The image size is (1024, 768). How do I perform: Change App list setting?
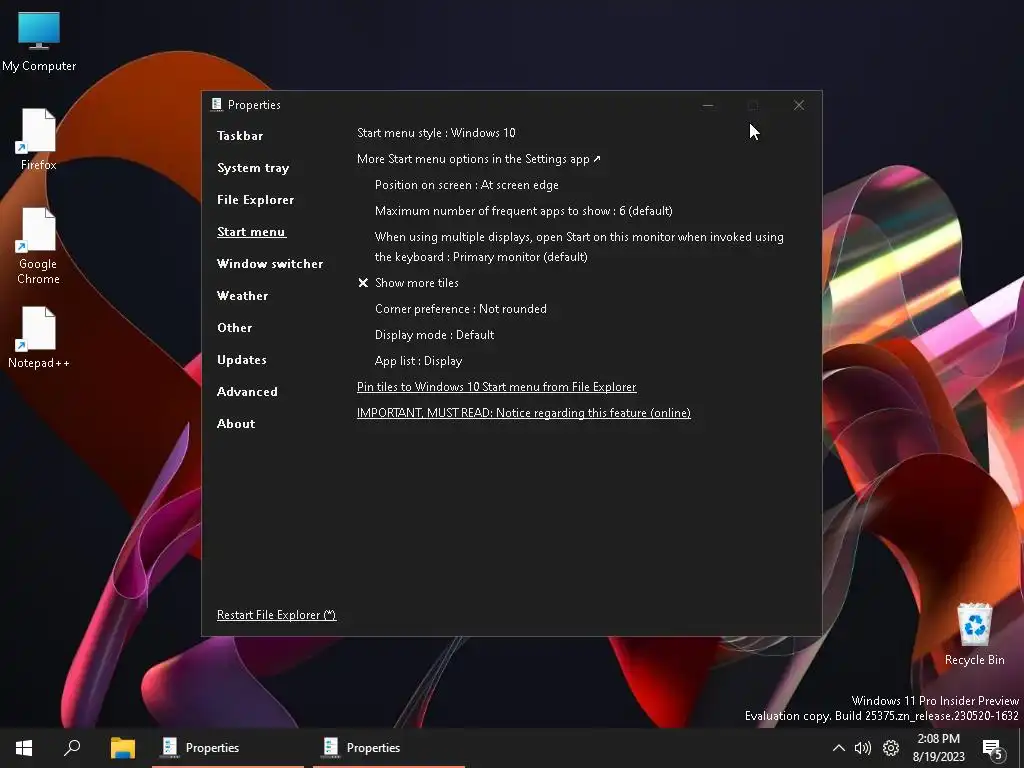419,361
